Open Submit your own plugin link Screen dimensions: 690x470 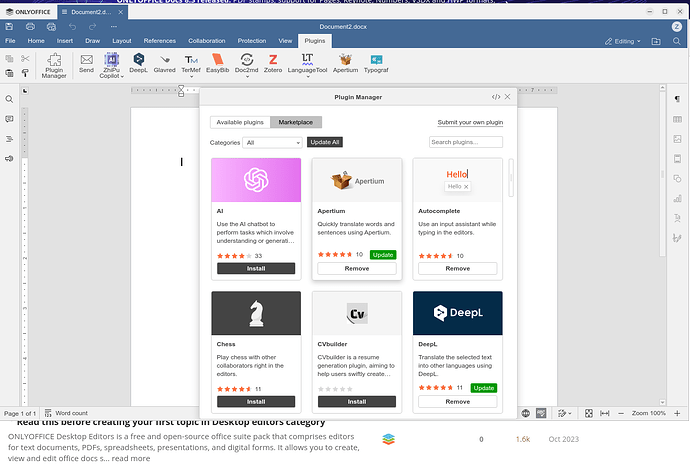pos(470,122)
